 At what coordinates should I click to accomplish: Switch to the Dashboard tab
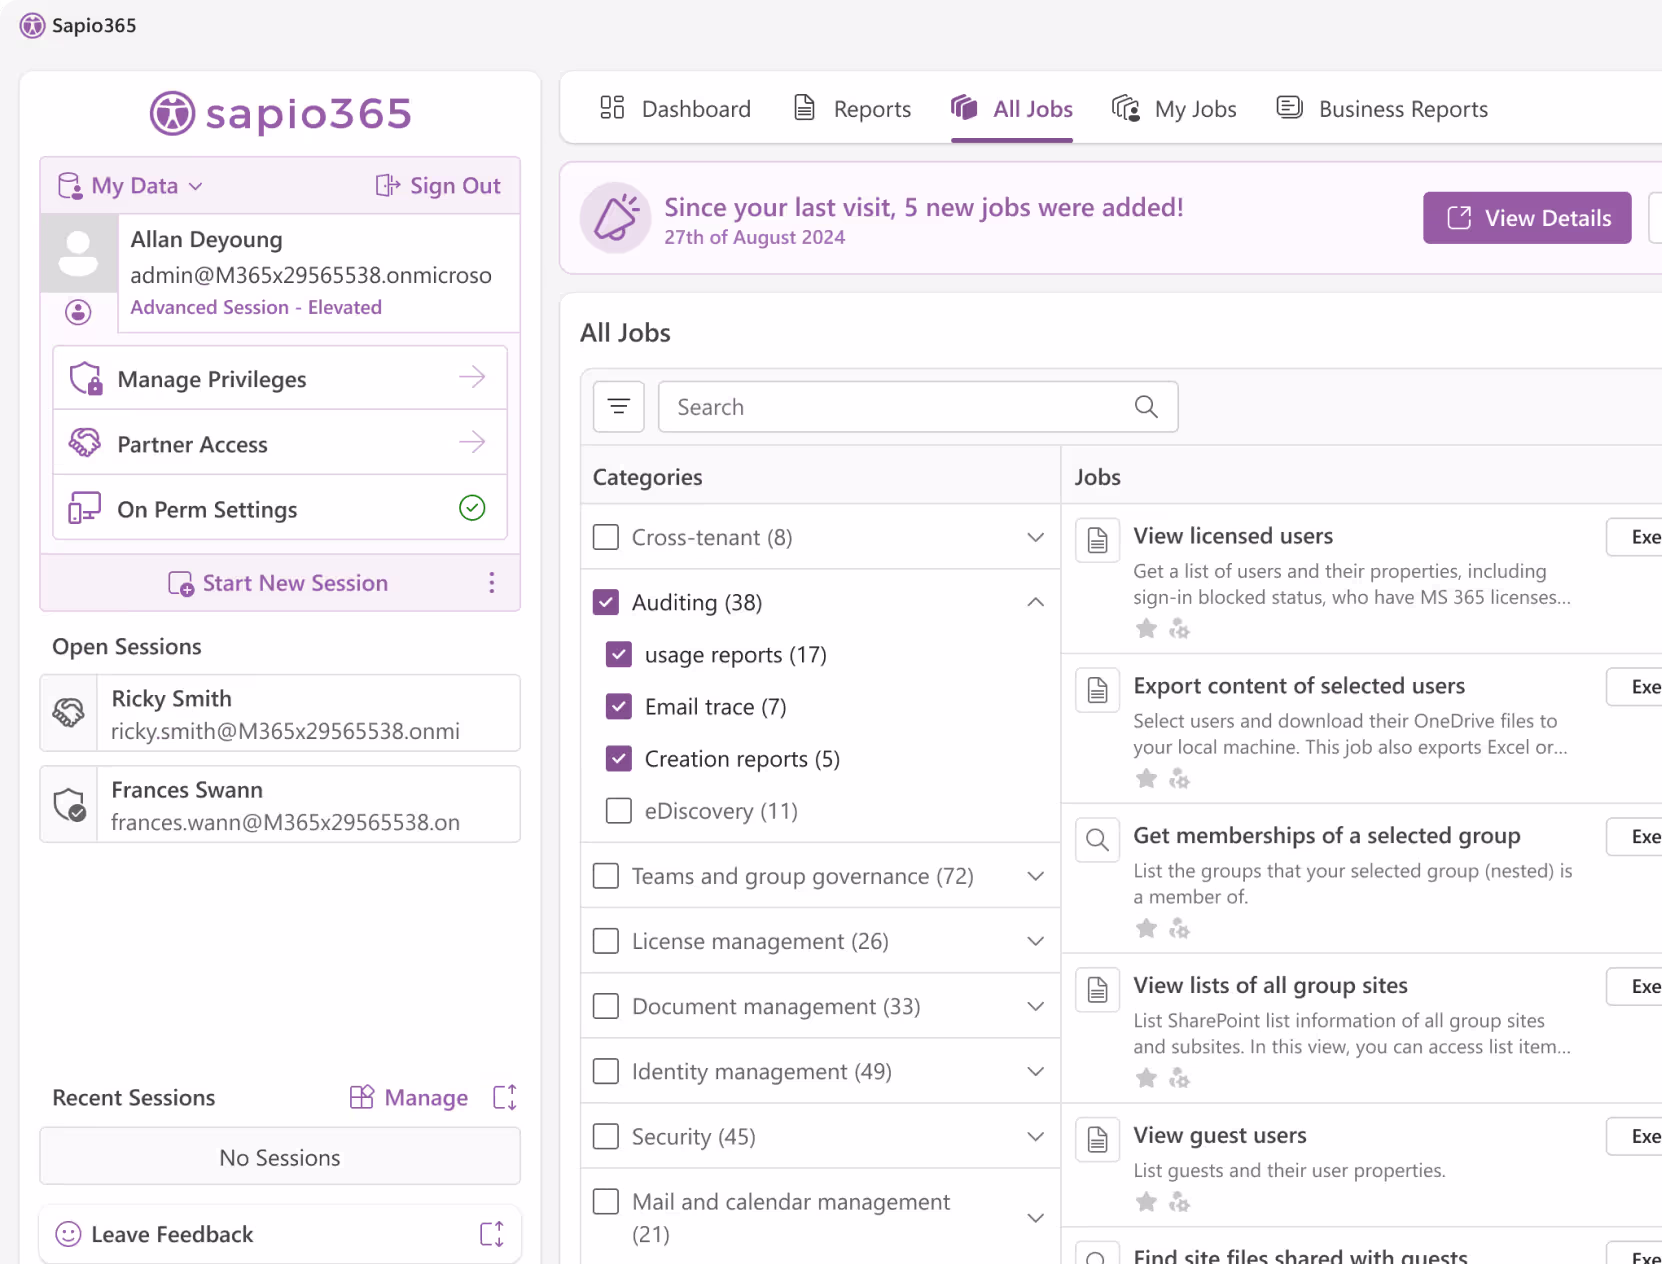pyautogui.click(x=675, y=108)
